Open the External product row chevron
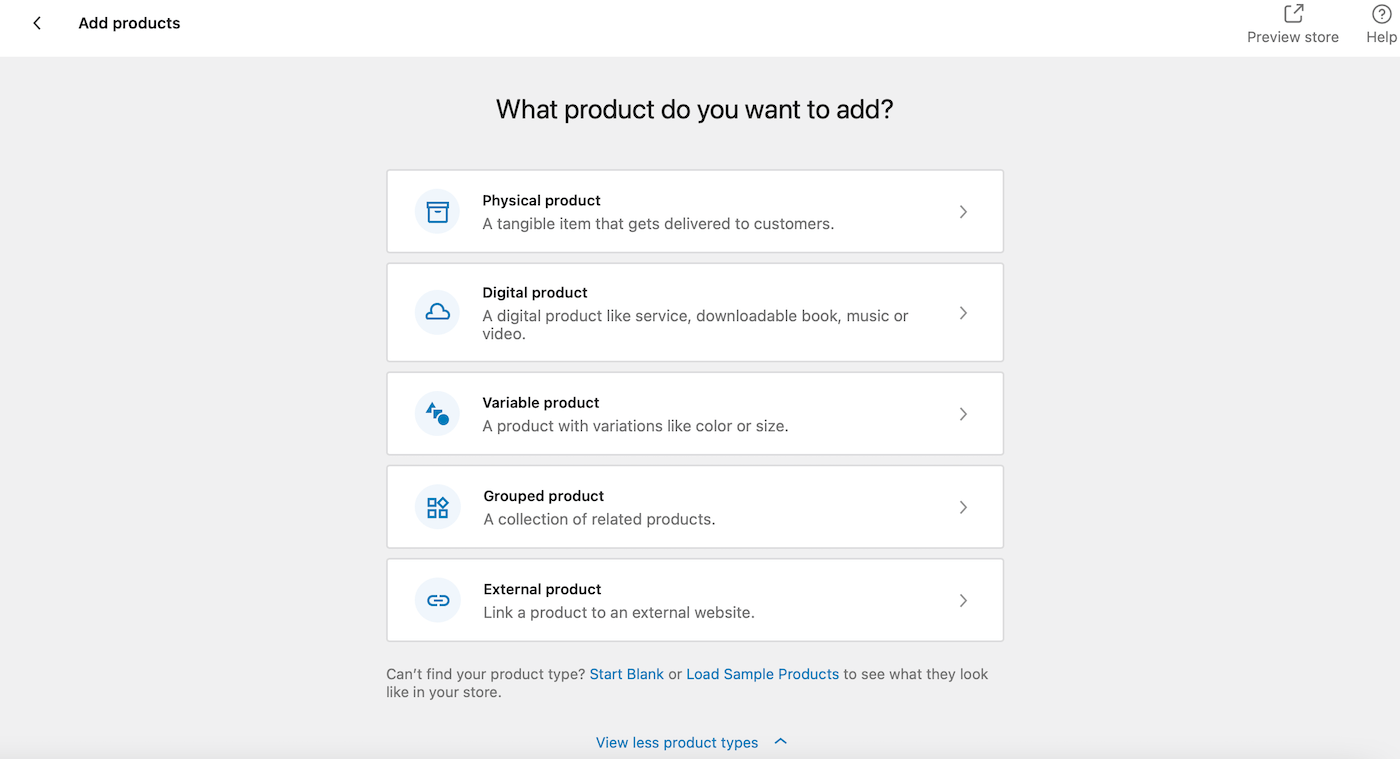Image resolution: width=1400 pixels, height=759 pixels. 963,600
